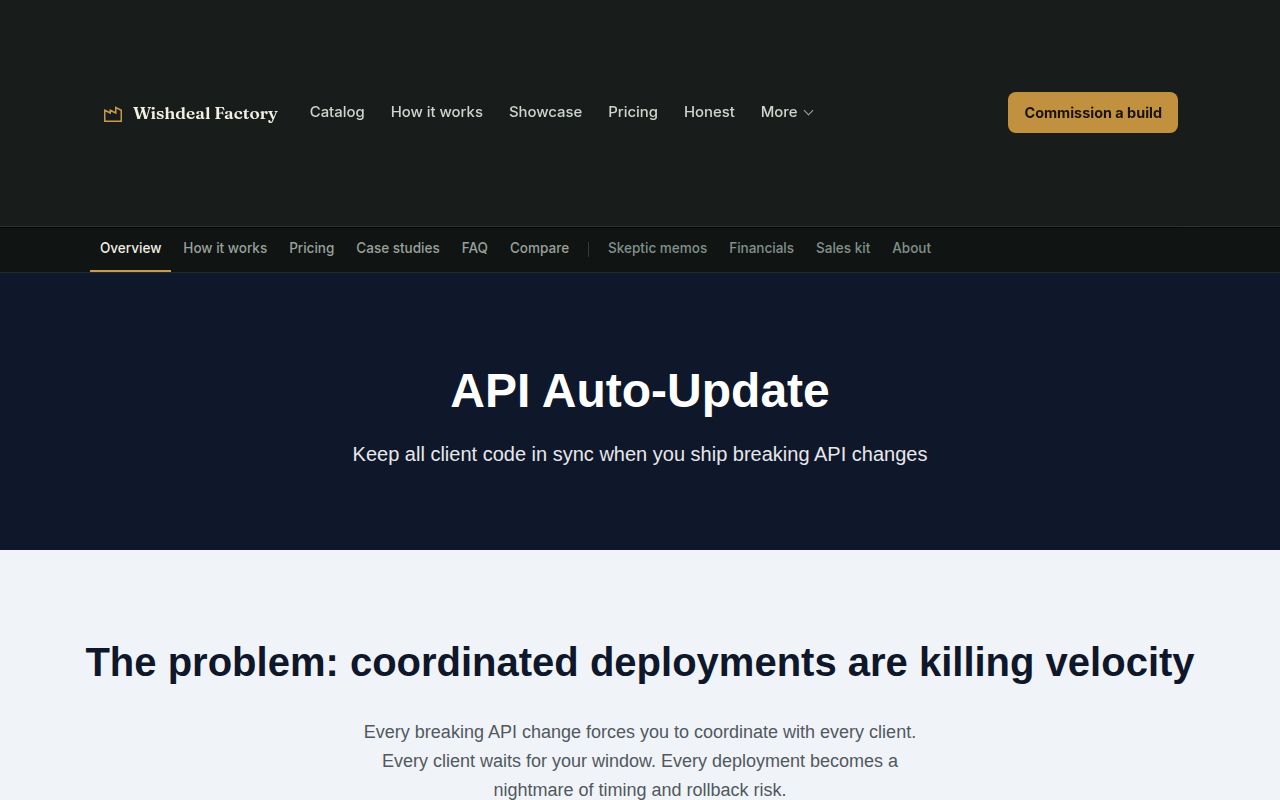Open the Skeptic memos tab
The width and height of the screenshot is (1280, 800).
[x=657, y=248]
